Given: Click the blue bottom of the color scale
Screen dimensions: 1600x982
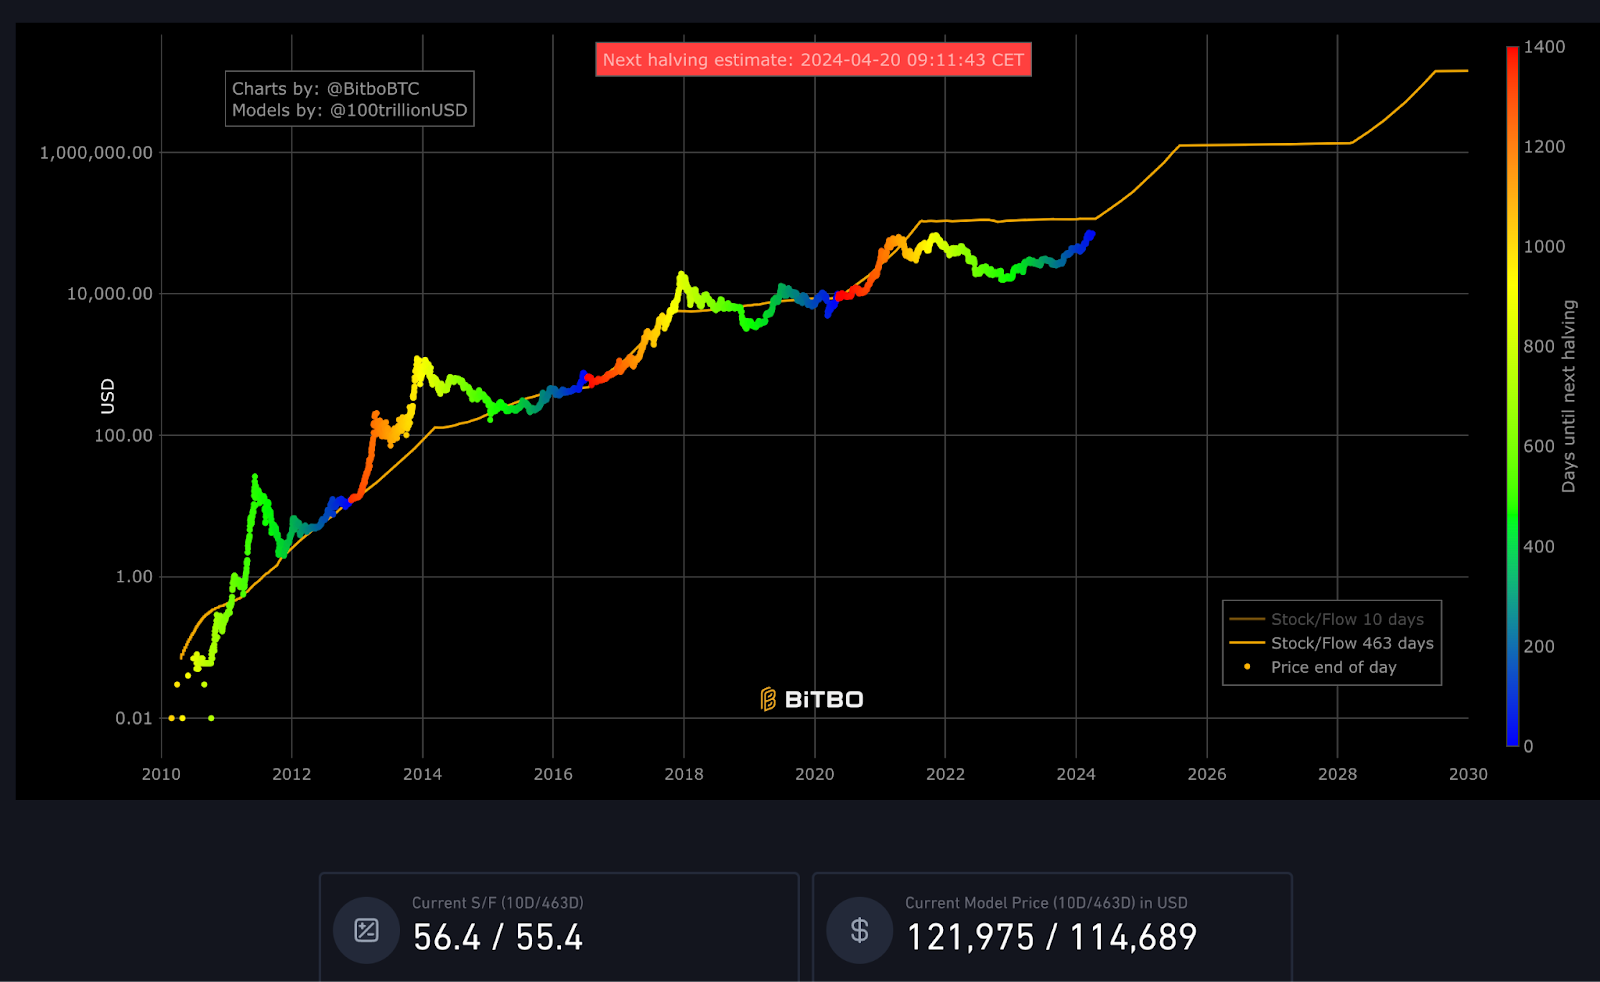Looking at the screenshot, I should click(1512, 739).
